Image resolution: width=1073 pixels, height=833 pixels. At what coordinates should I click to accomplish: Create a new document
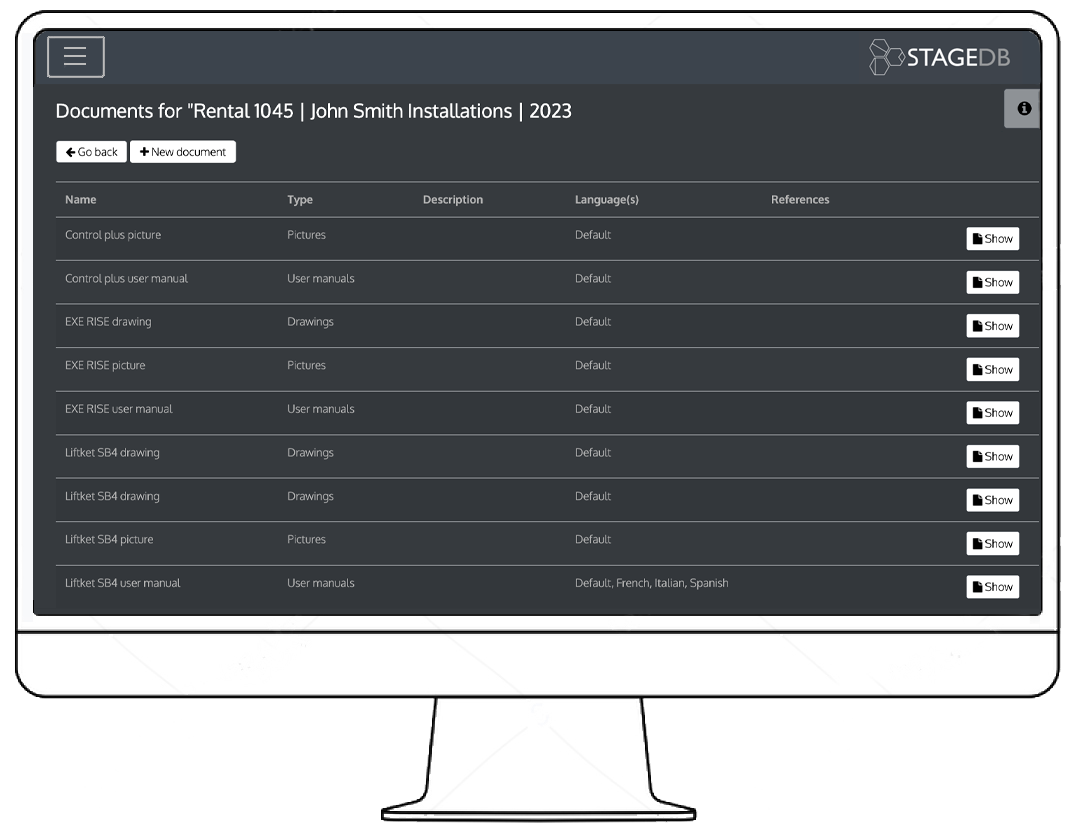[x=183, y=152]
